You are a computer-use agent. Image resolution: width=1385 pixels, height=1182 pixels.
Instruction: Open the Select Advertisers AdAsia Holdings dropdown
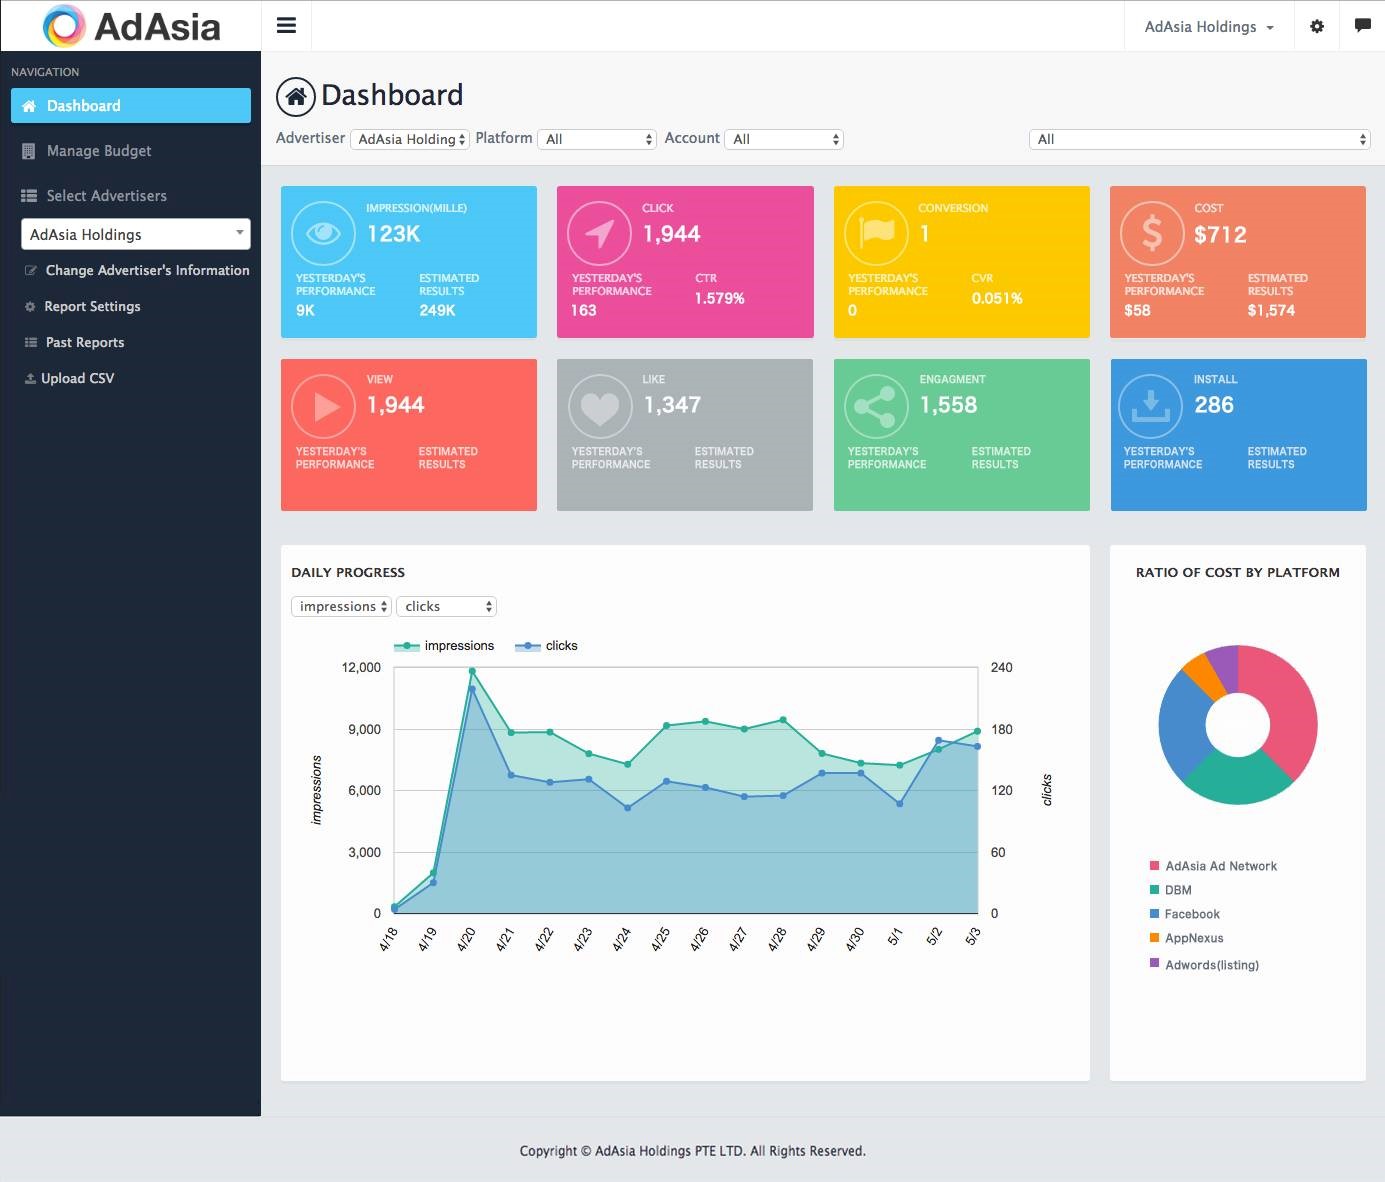(x=135, y=234)
